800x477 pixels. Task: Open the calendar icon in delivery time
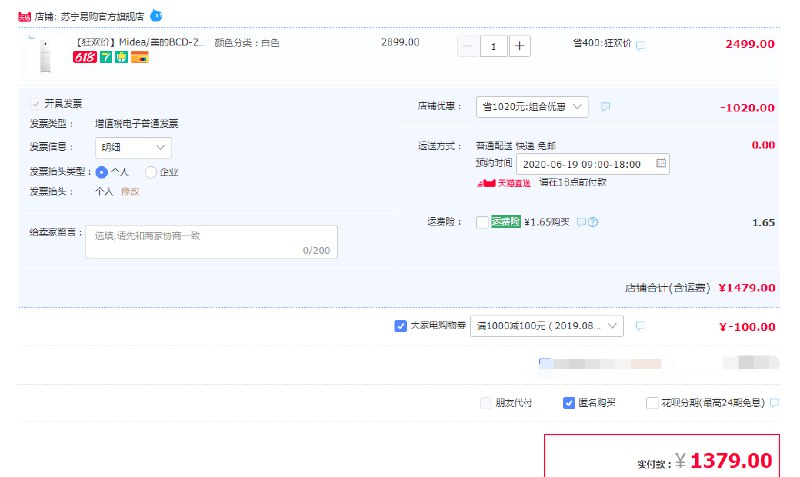pos(661,163)
